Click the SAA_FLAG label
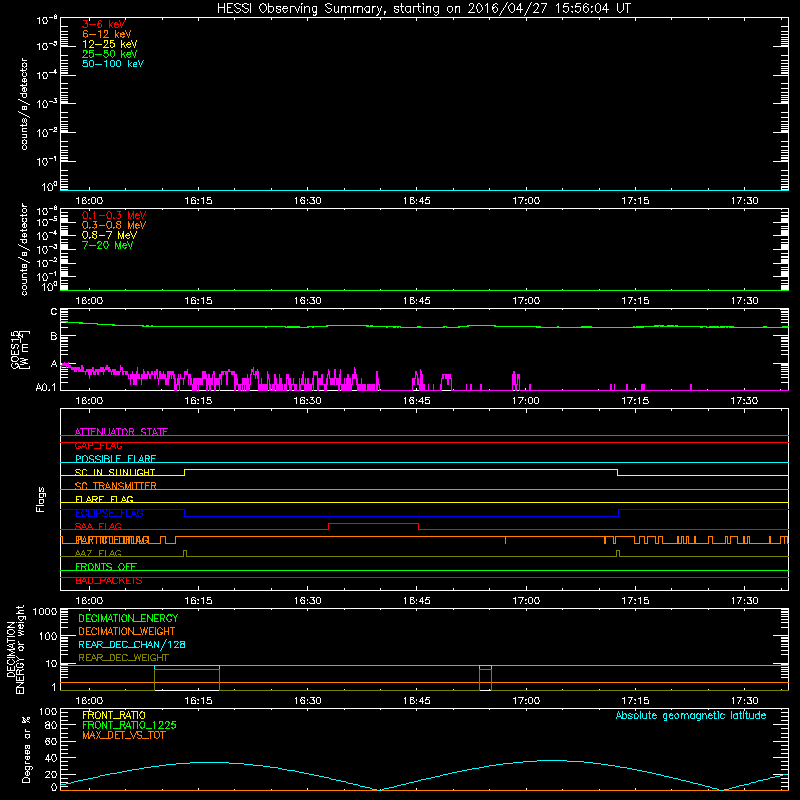 98,526
